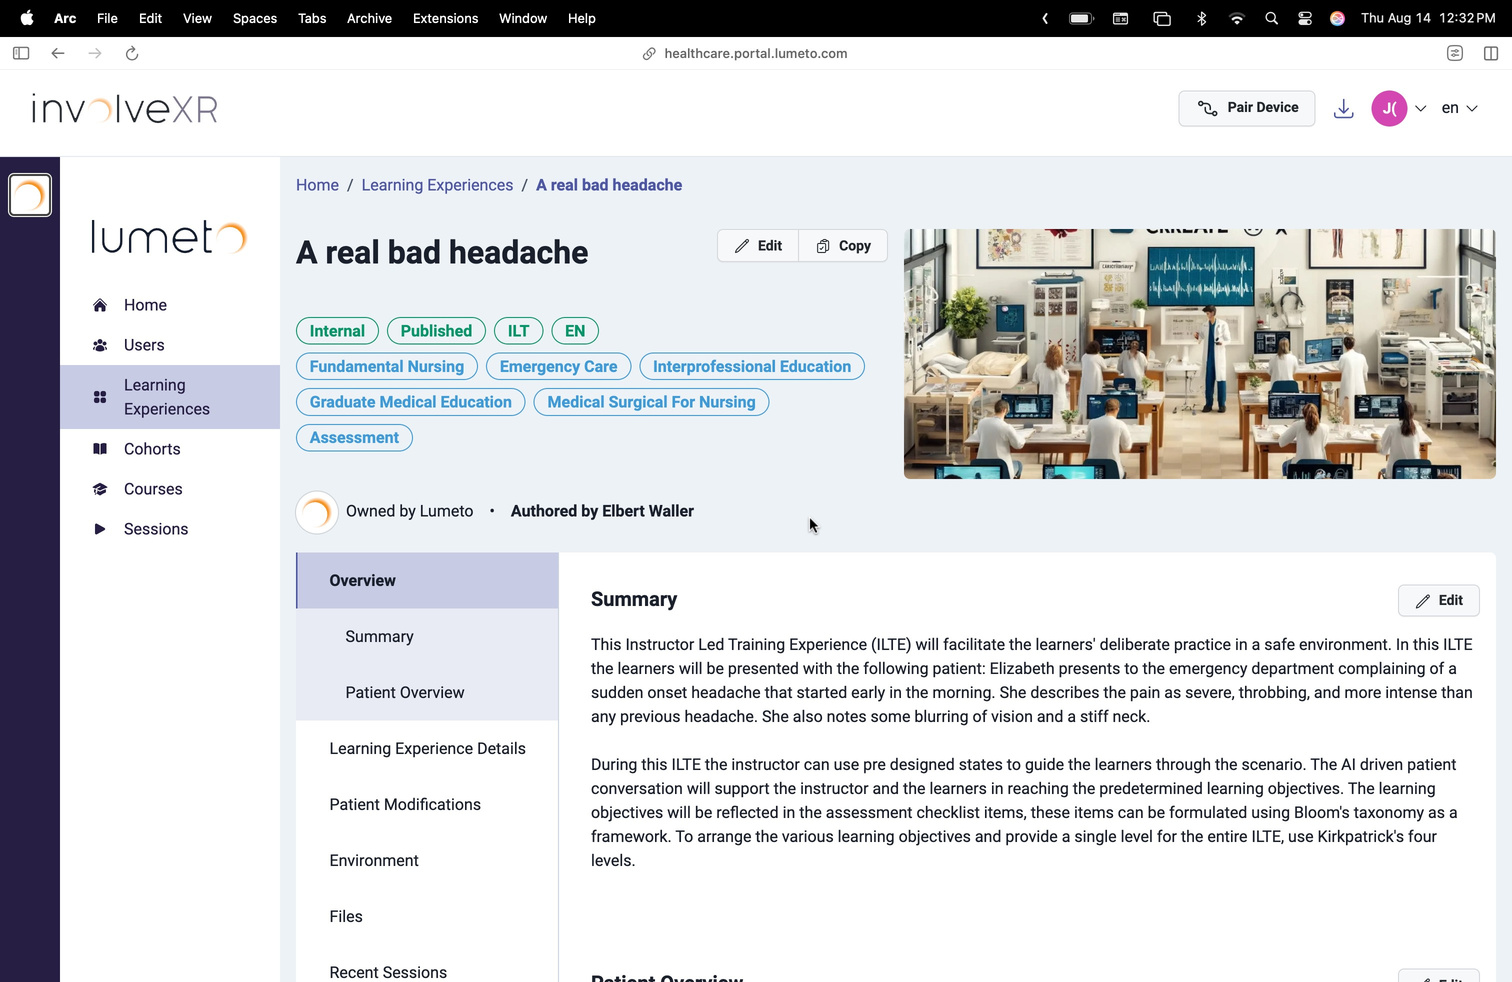Image resolution: width=1512 pixels, height=982 pixels.
Task: Open Learning Experiences breadcrumb link
Action: click(437, 185)
